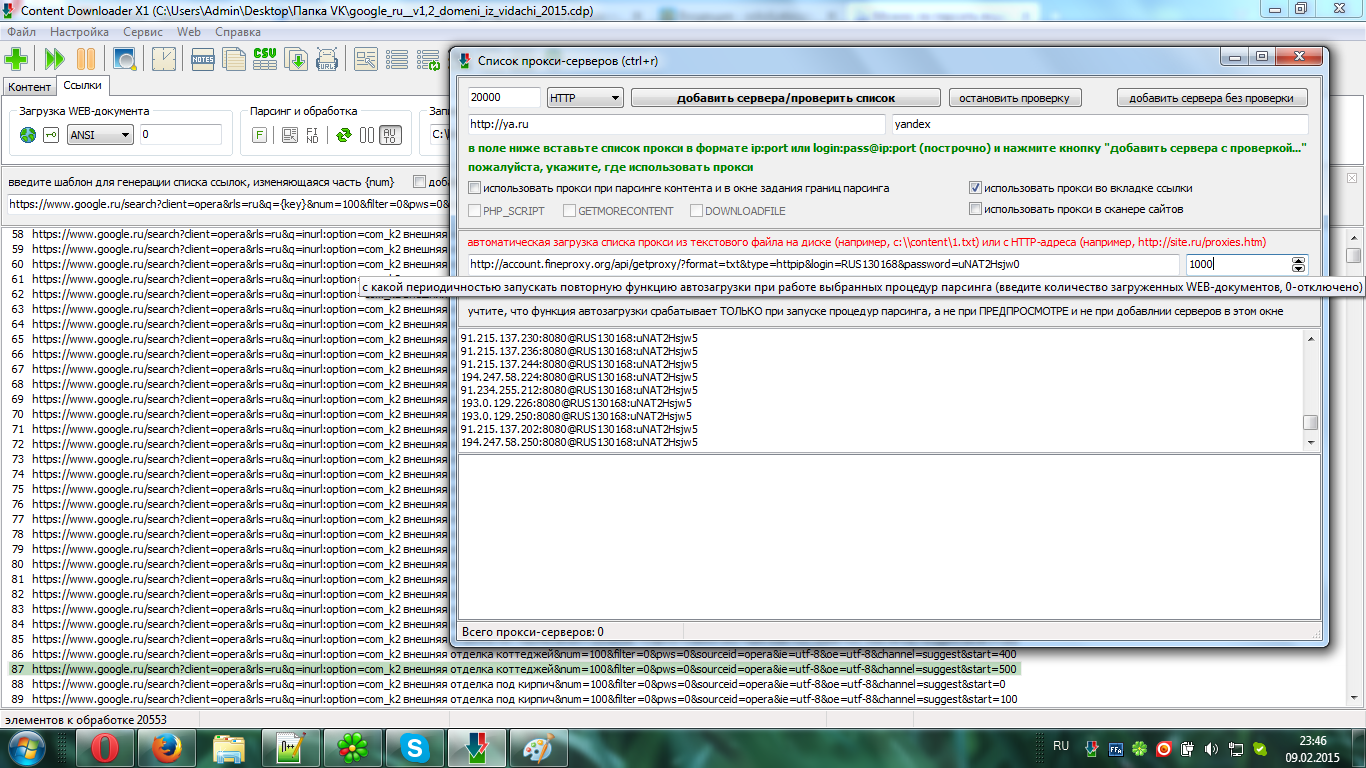Open Skype from the taskbar
The width and height of the screenshot is (1366, 768).
pos(414,747)
